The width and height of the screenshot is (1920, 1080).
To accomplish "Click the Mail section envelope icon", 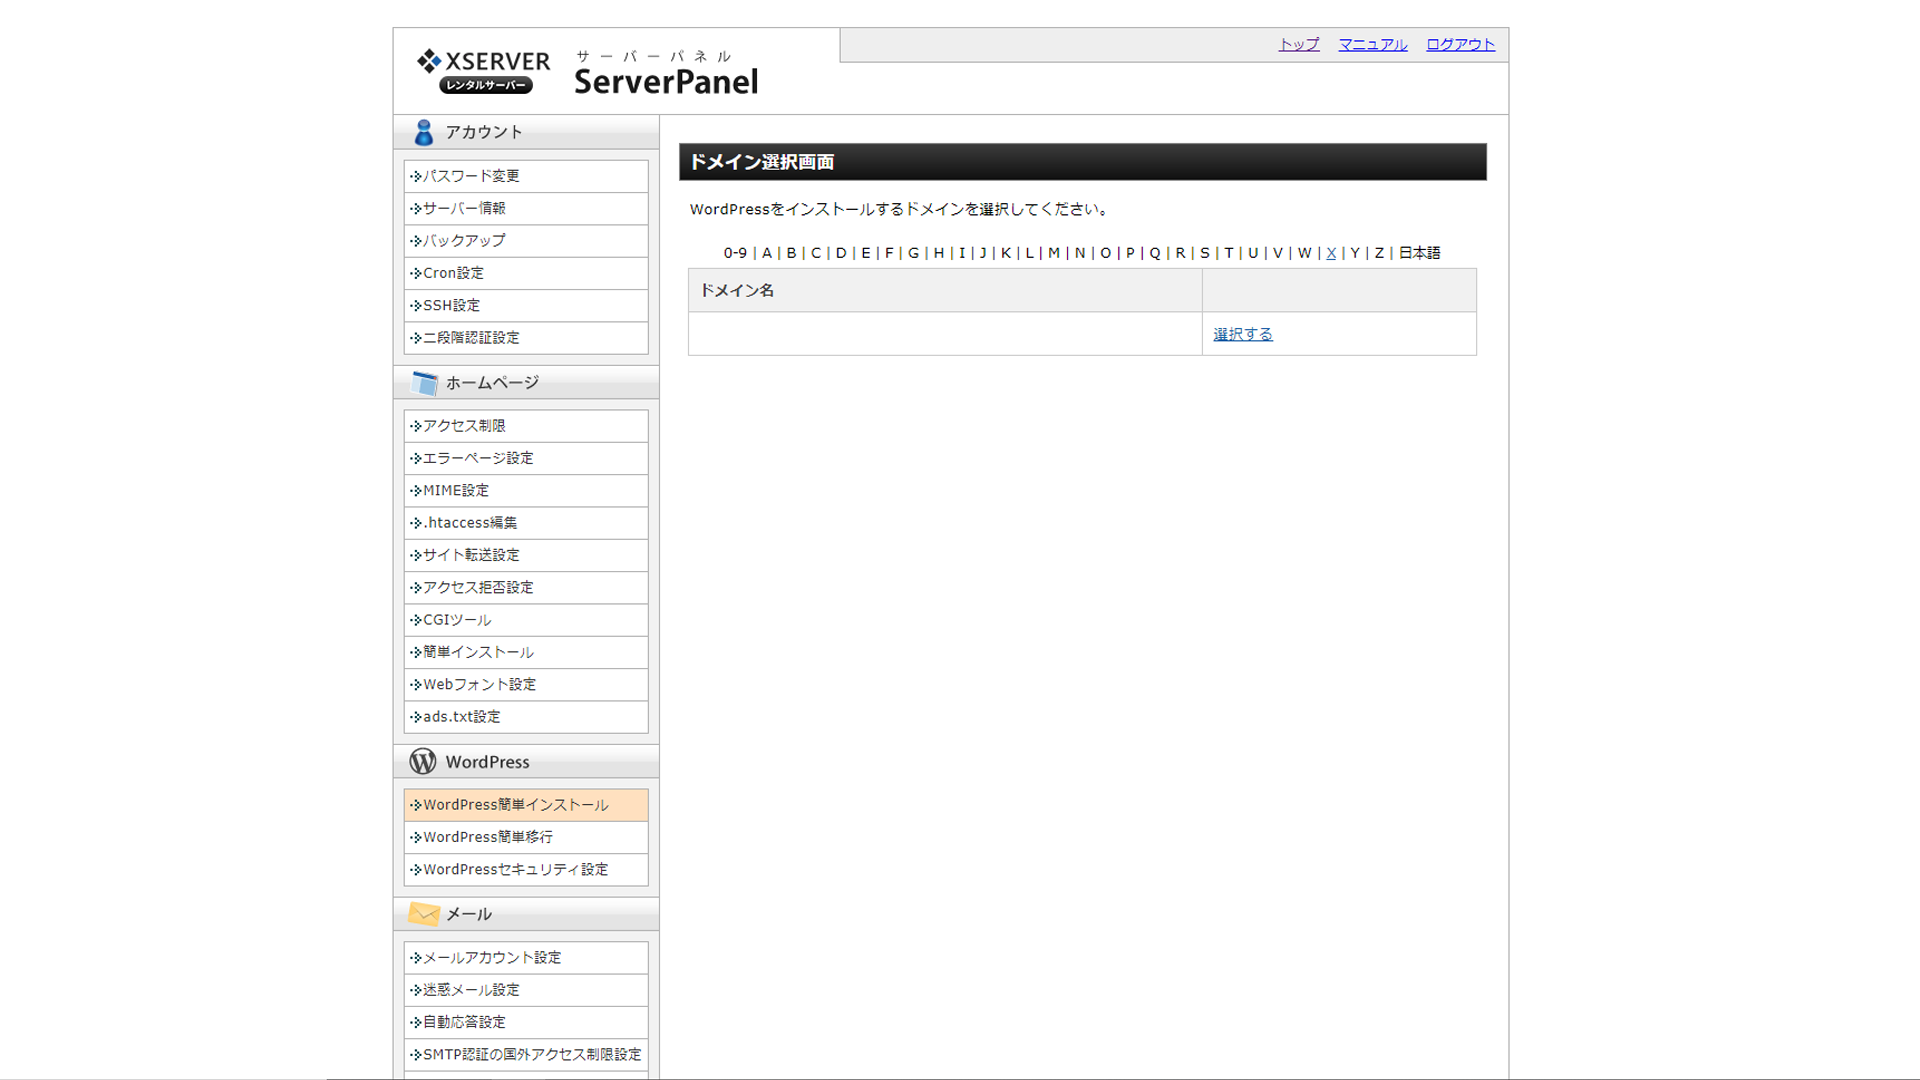I will click(424, 914).
